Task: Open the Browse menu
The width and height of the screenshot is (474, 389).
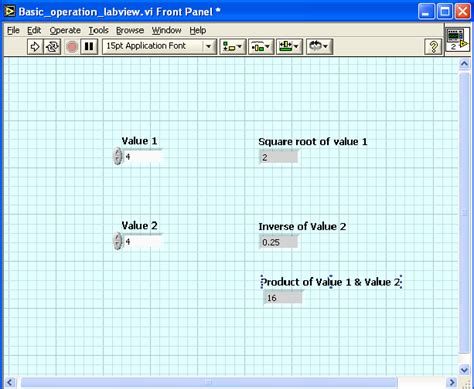Action: point(130,30)
